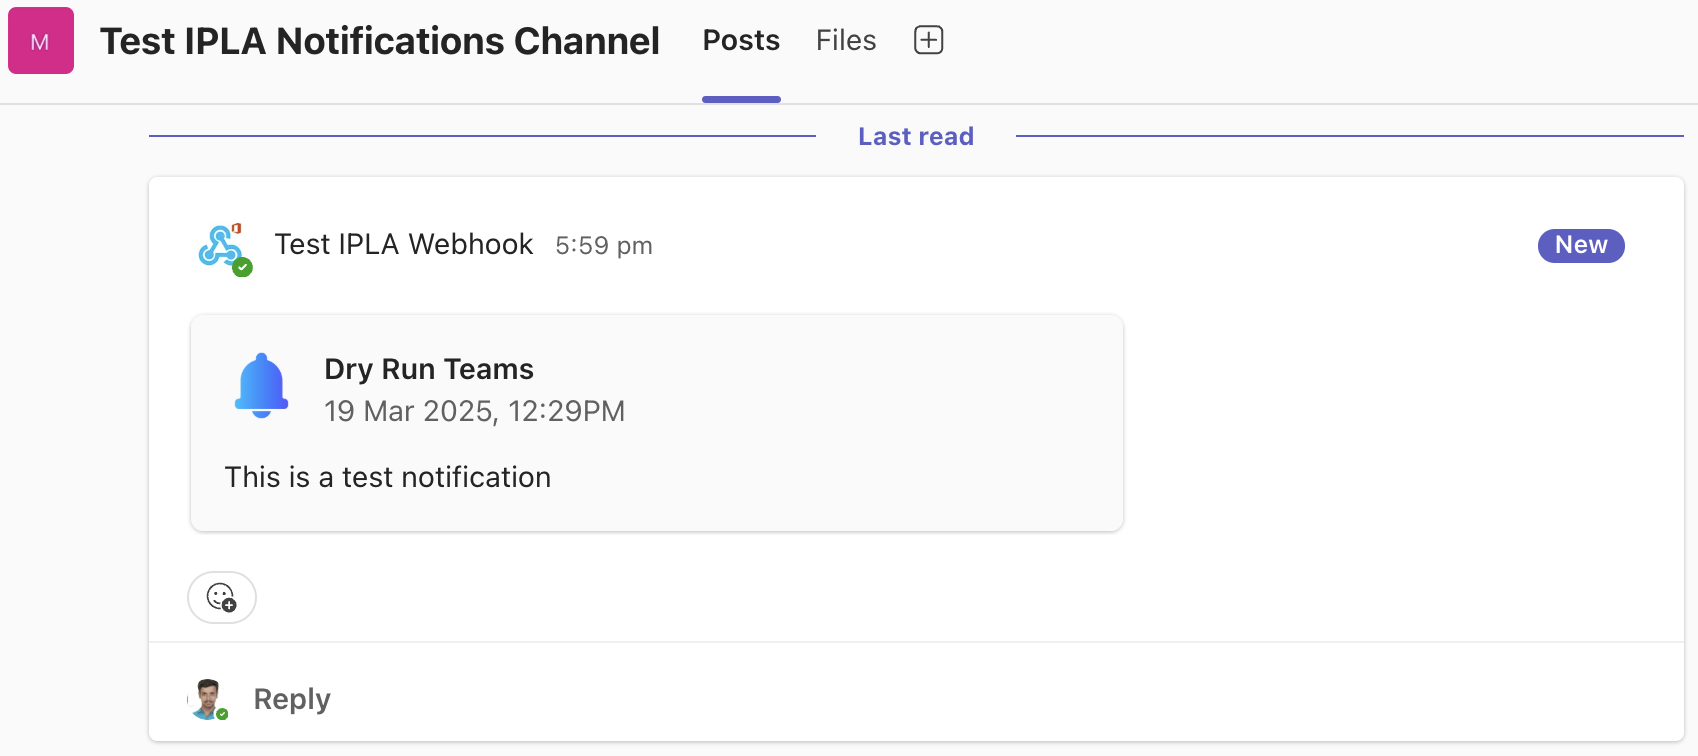The height and width of the screenshot is (756, 1698).
Task: Switch to the Posts tab
Action: (741, 41)
